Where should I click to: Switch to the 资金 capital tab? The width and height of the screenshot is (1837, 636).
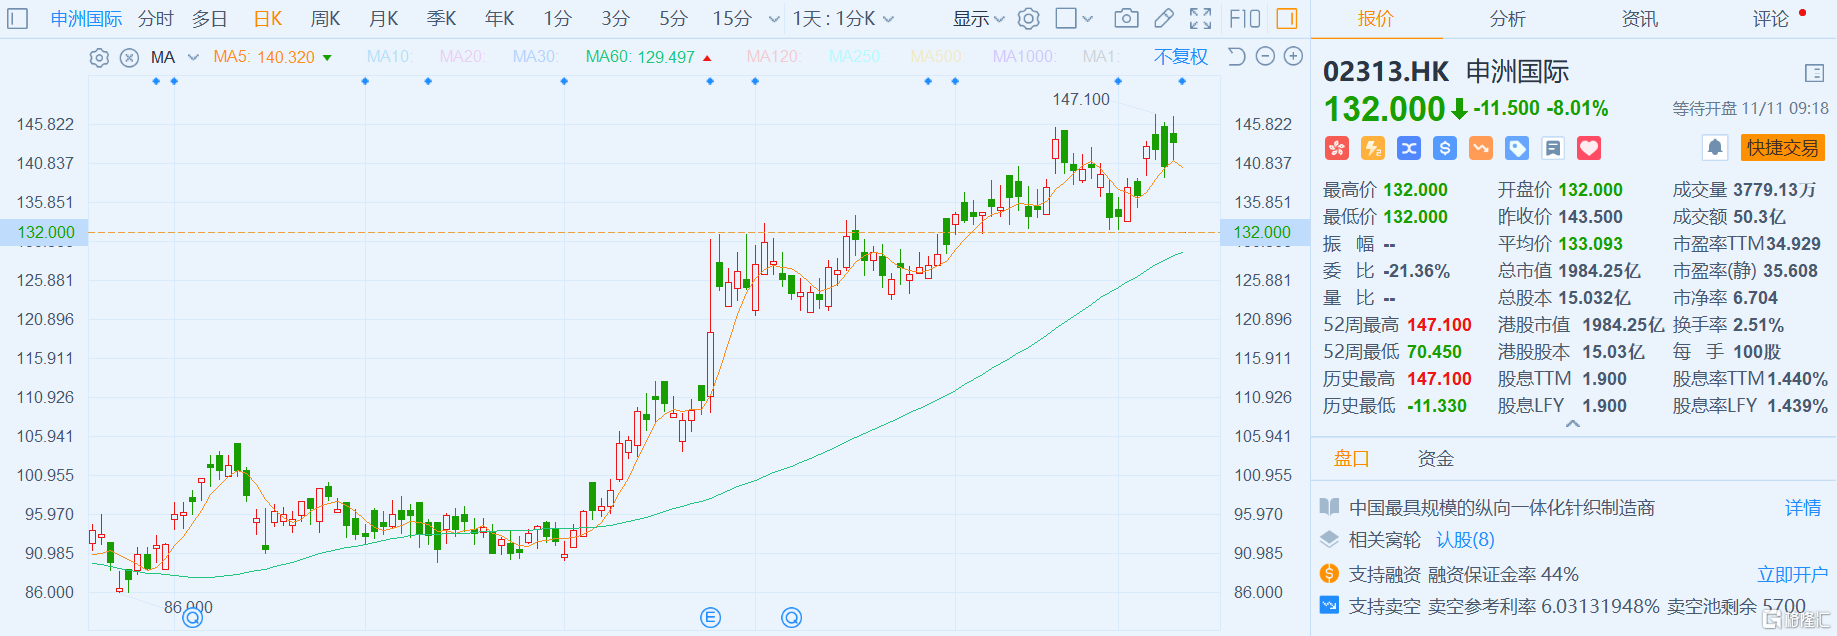click(1436, 459)
